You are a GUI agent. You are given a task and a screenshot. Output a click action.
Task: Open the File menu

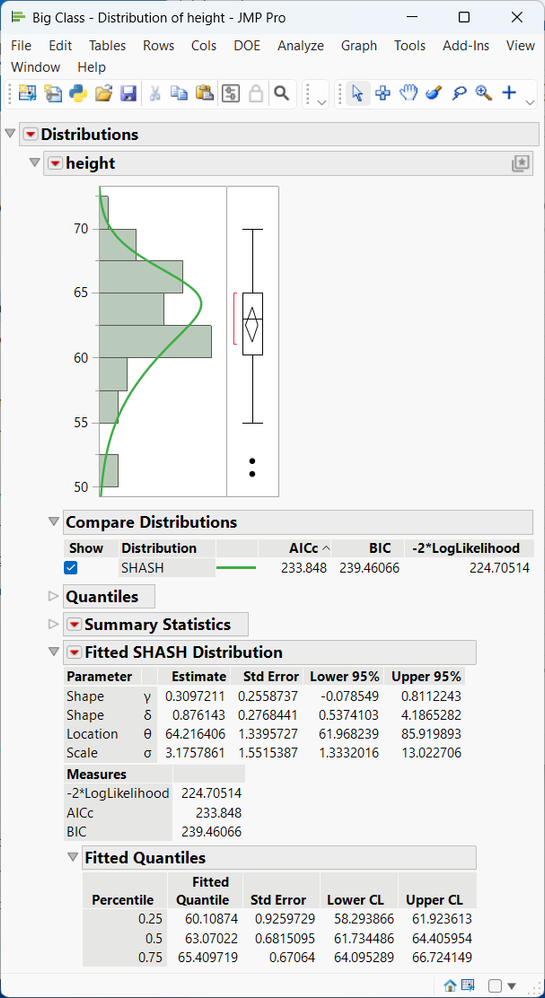(x=21, y=46)
